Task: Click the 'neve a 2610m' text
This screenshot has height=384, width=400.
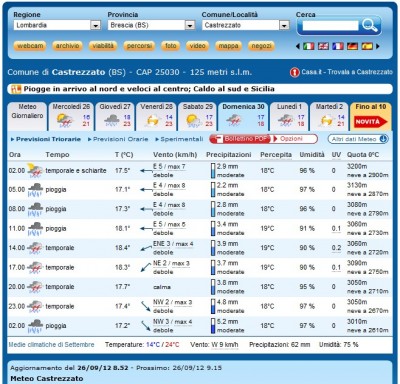Action: click(x=367, y=330)
